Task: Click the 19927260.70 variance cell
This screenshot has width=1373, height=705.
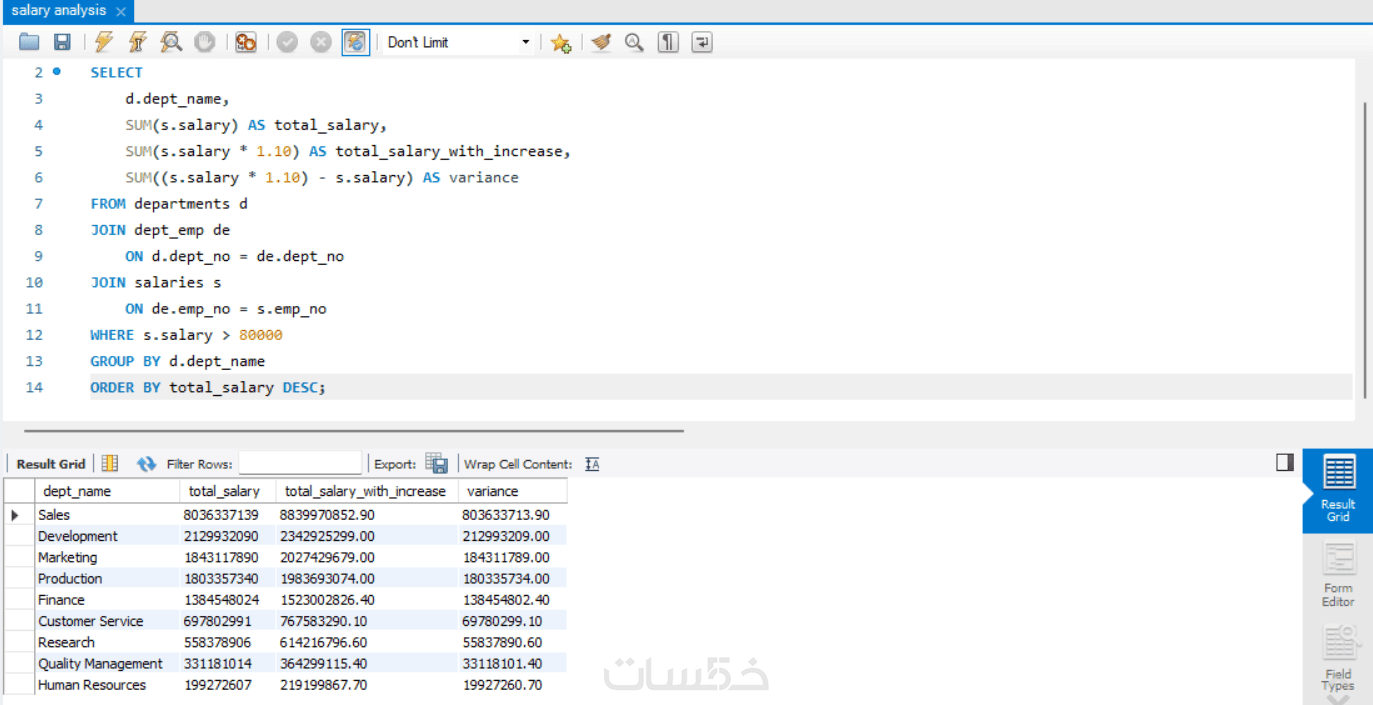Action: pos(511,685)
